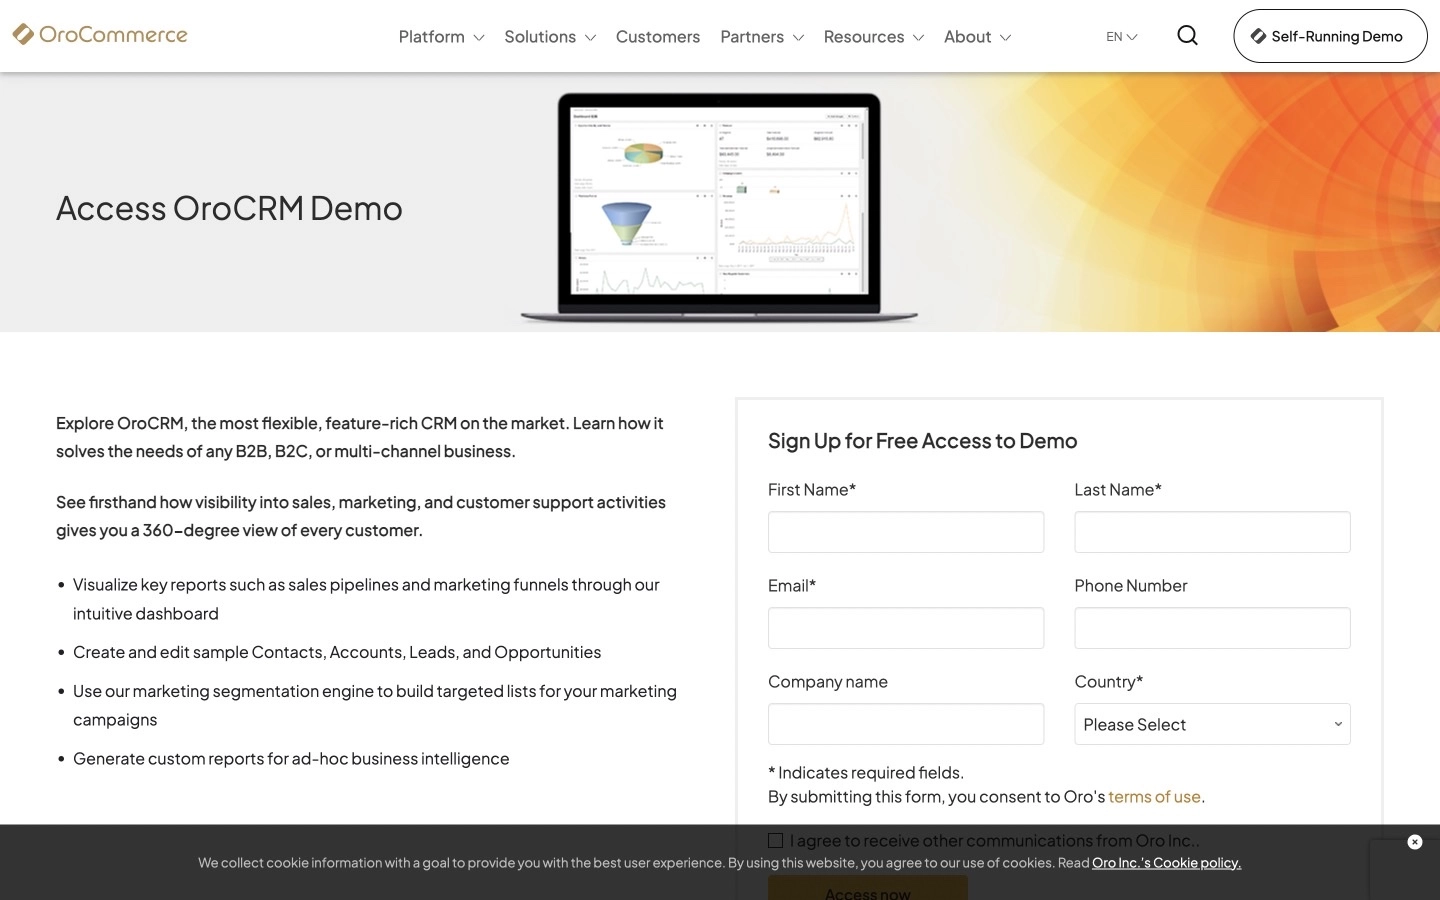Open the Customers page

click(658, 37)
